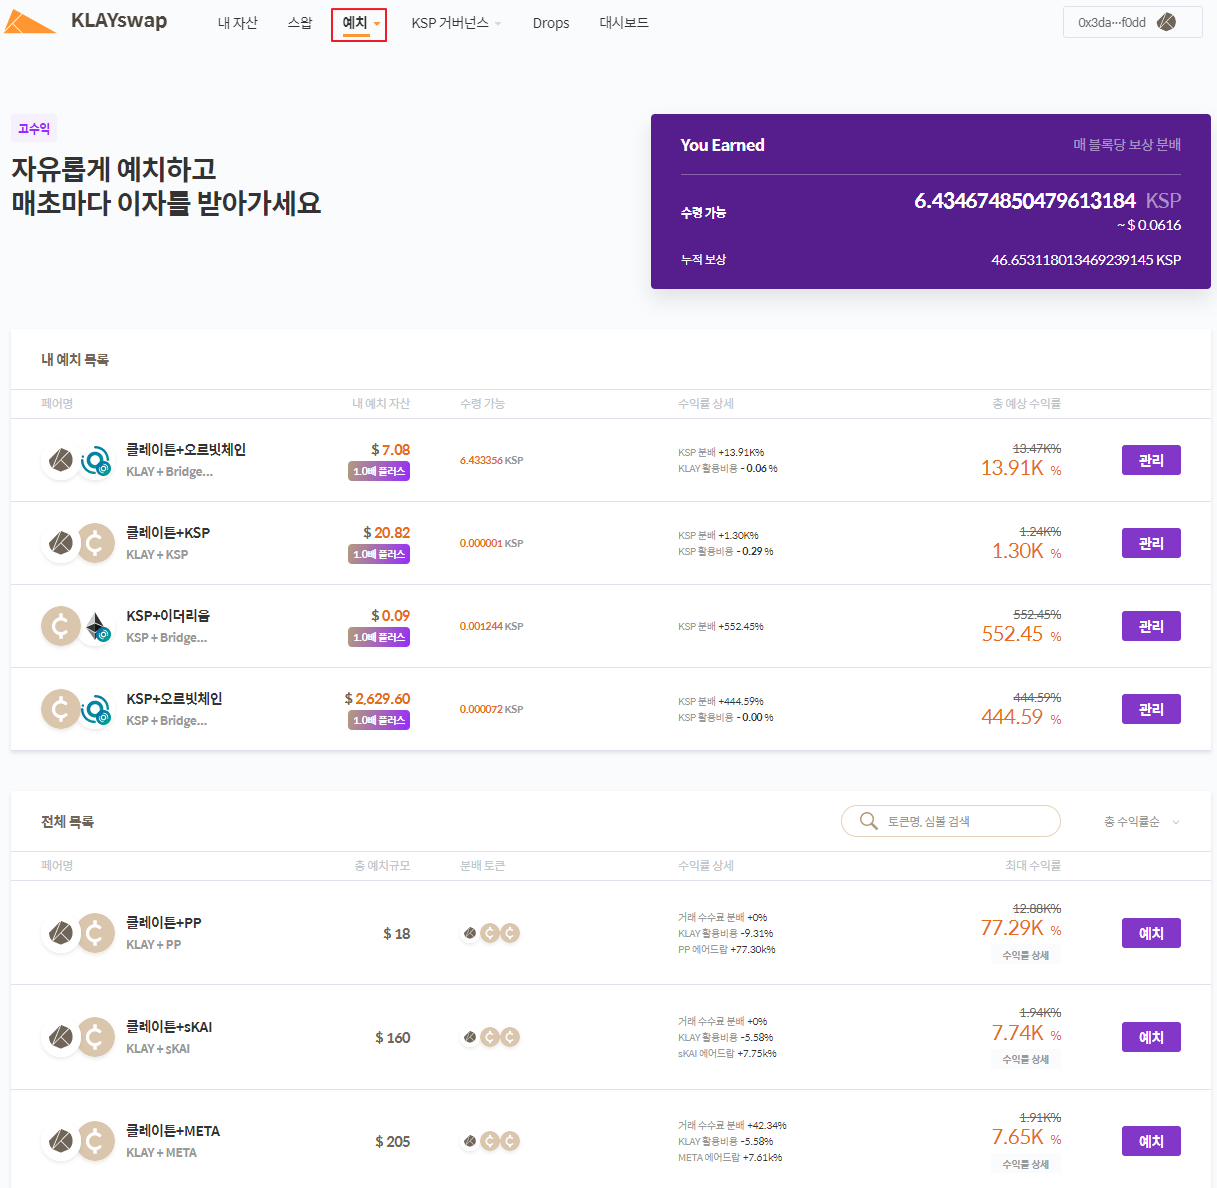Image resolution: width=1217 pixels, height=1188 pixels.
Task: Click the Ethereum icon in KSP+이더리움 row
Action: pyautogui.click(x=96, y=627)
